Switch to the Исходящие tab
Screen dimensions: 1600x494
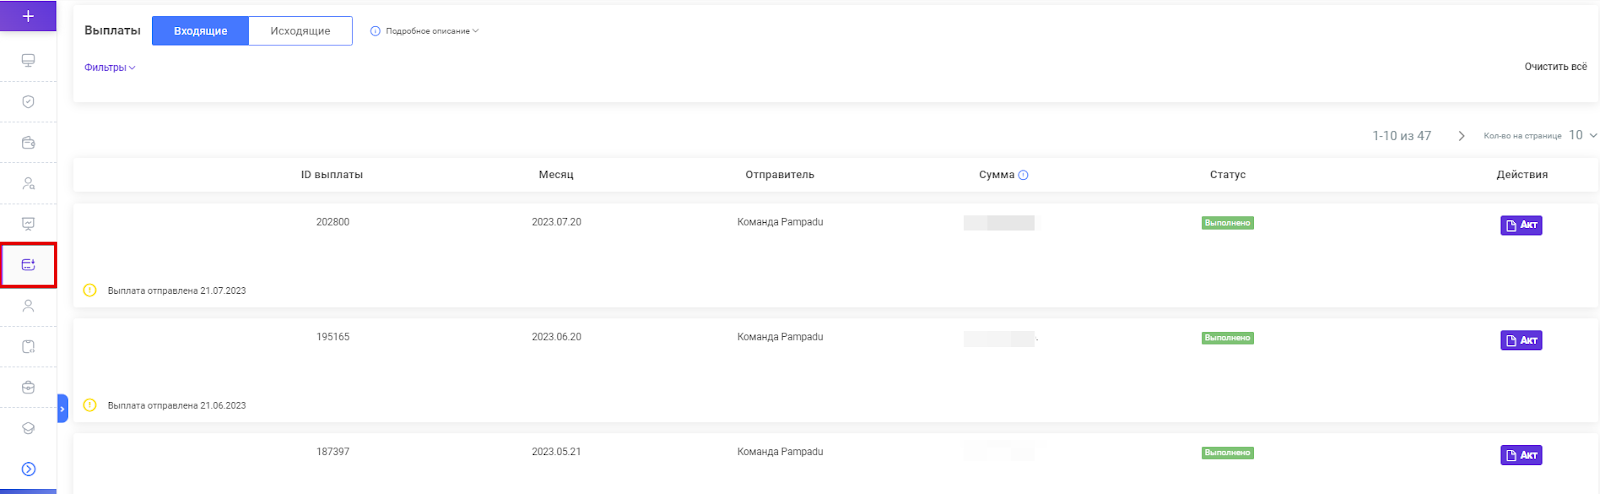click(300, 31)
